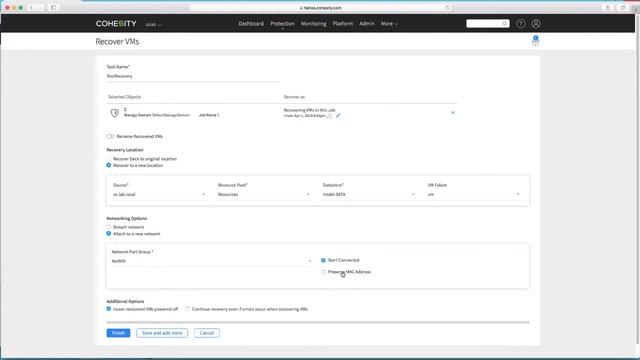Enable Continue recovery even if errors occur
Screen dimensions: 640x360
188,309
